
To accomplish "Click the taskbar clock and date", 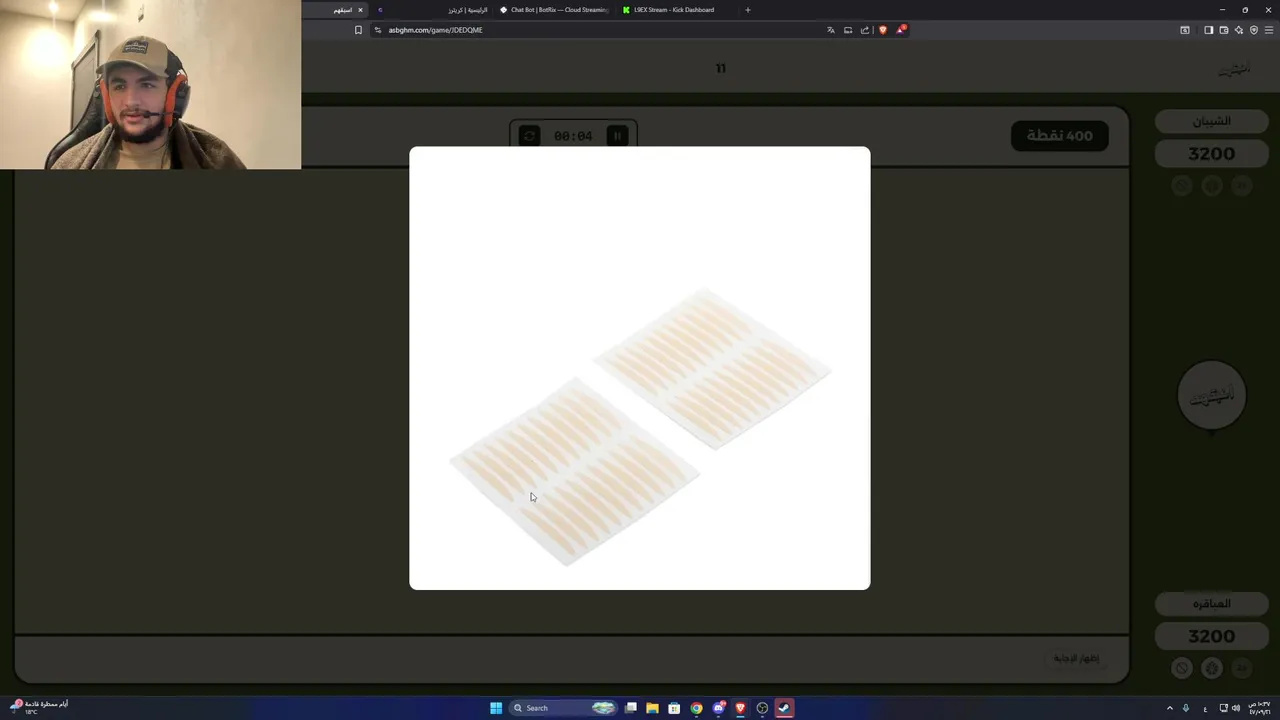I will (1259, 708).
